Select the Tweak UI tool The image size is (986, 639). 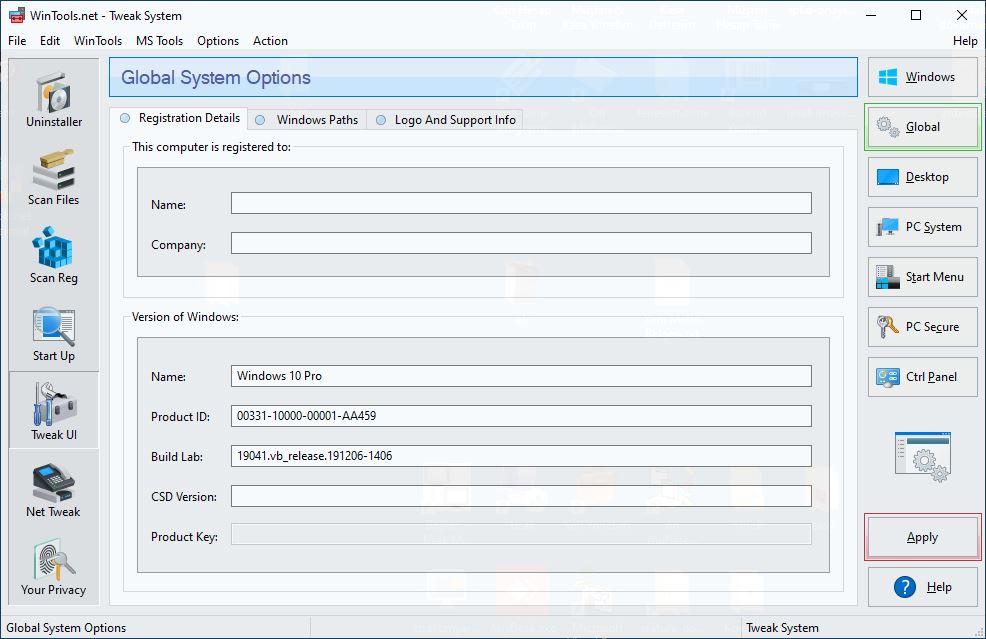54,411
